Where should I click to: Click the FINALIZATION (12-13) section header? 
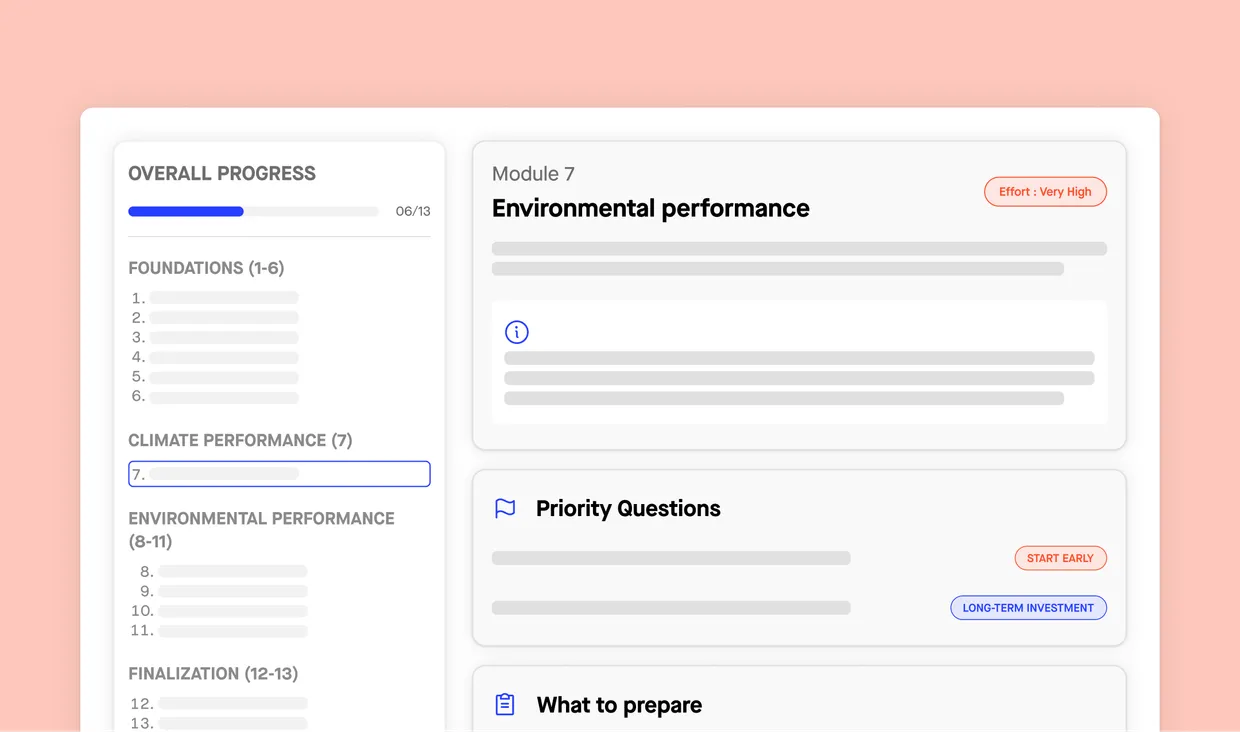tap(213, 674)
